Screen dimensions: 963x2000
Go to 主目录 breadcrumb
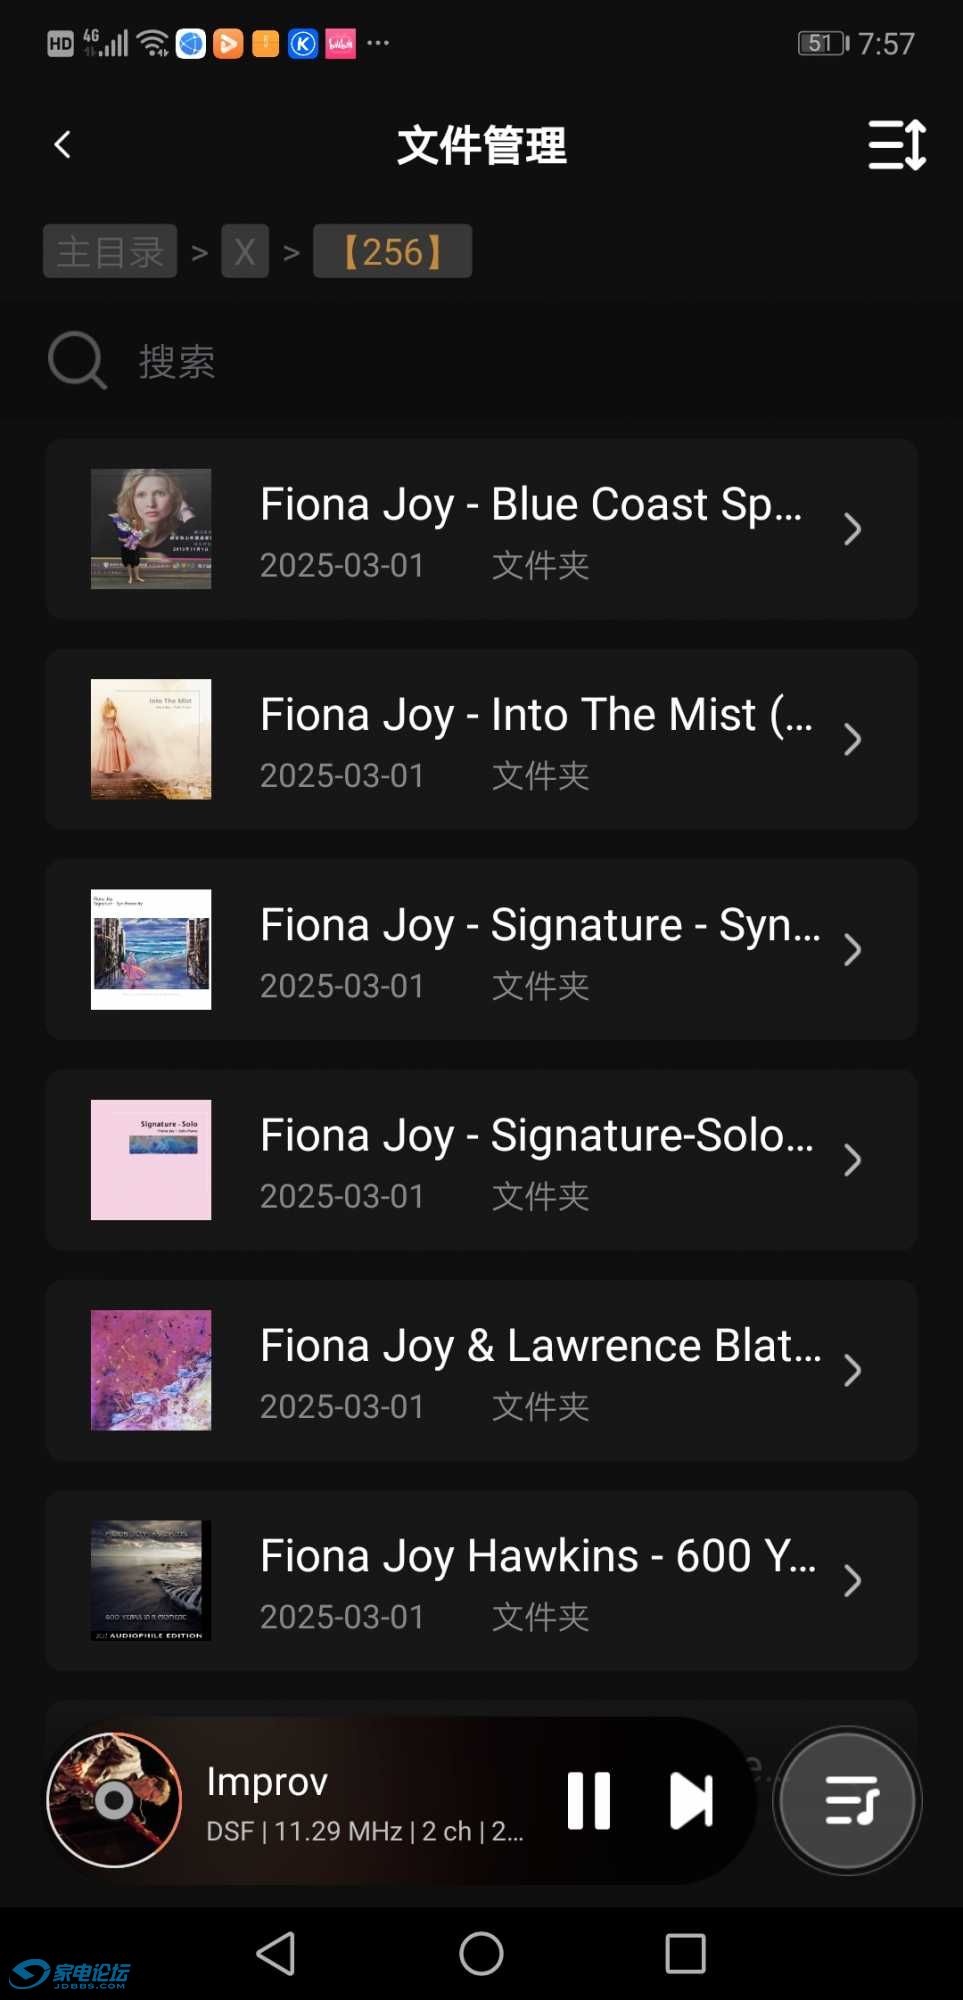110,251
